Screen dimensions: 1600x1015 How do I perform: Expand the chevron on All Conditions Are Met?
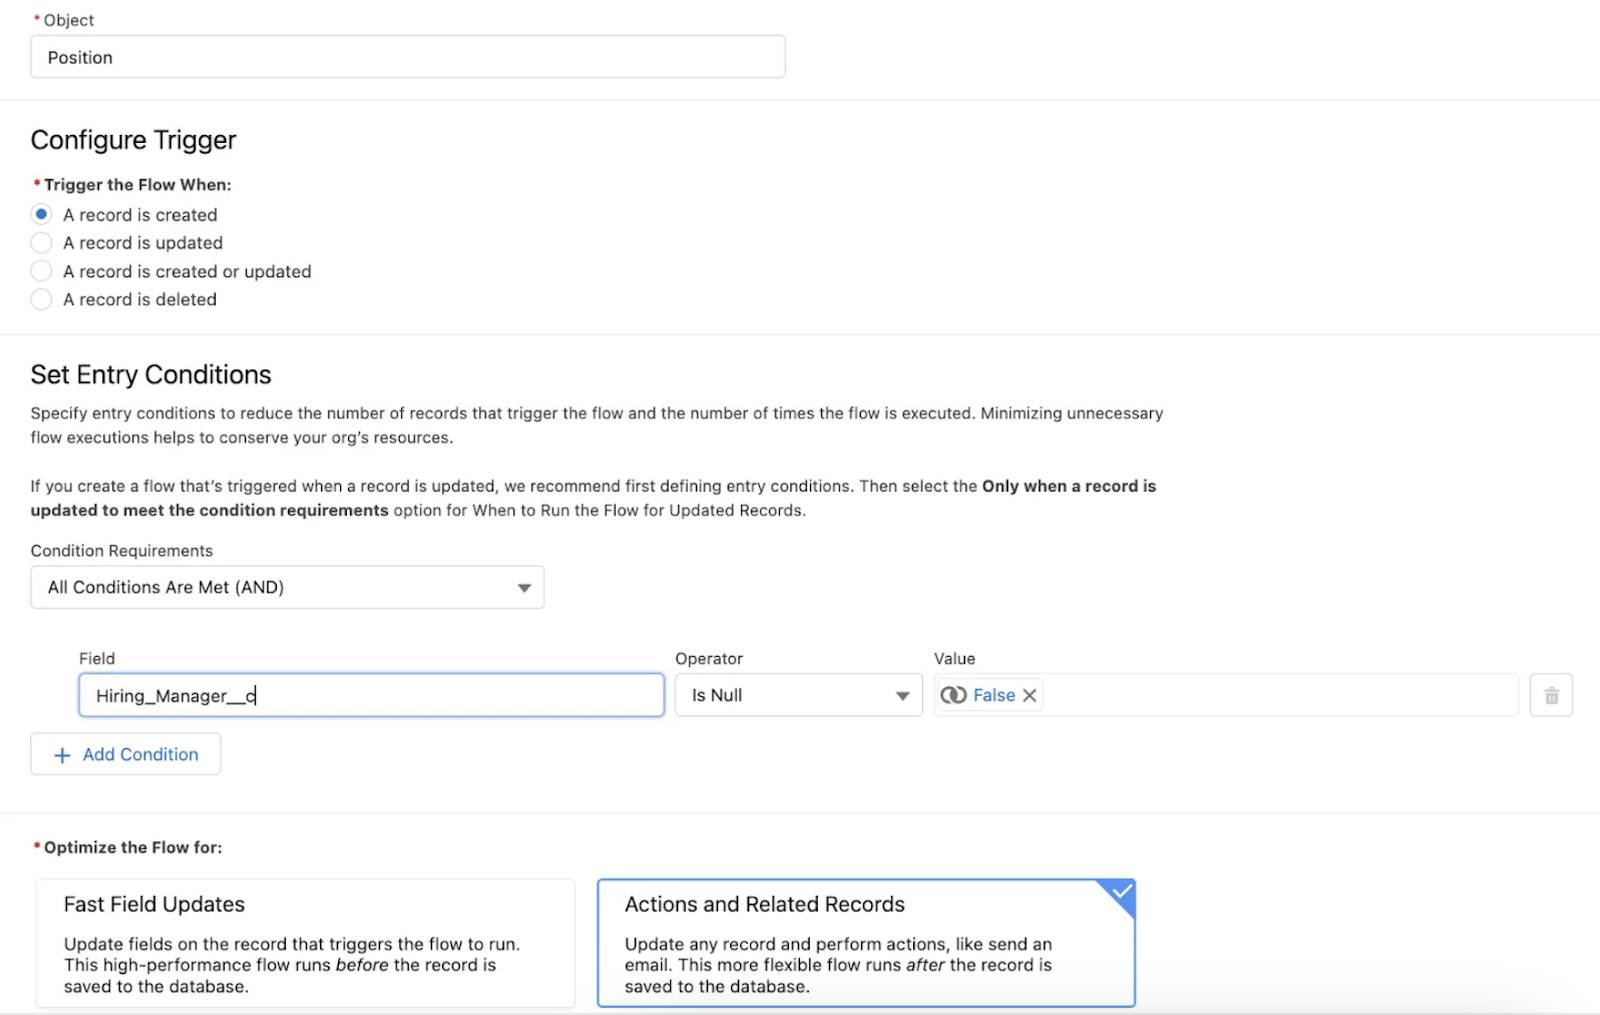(523, 587)
